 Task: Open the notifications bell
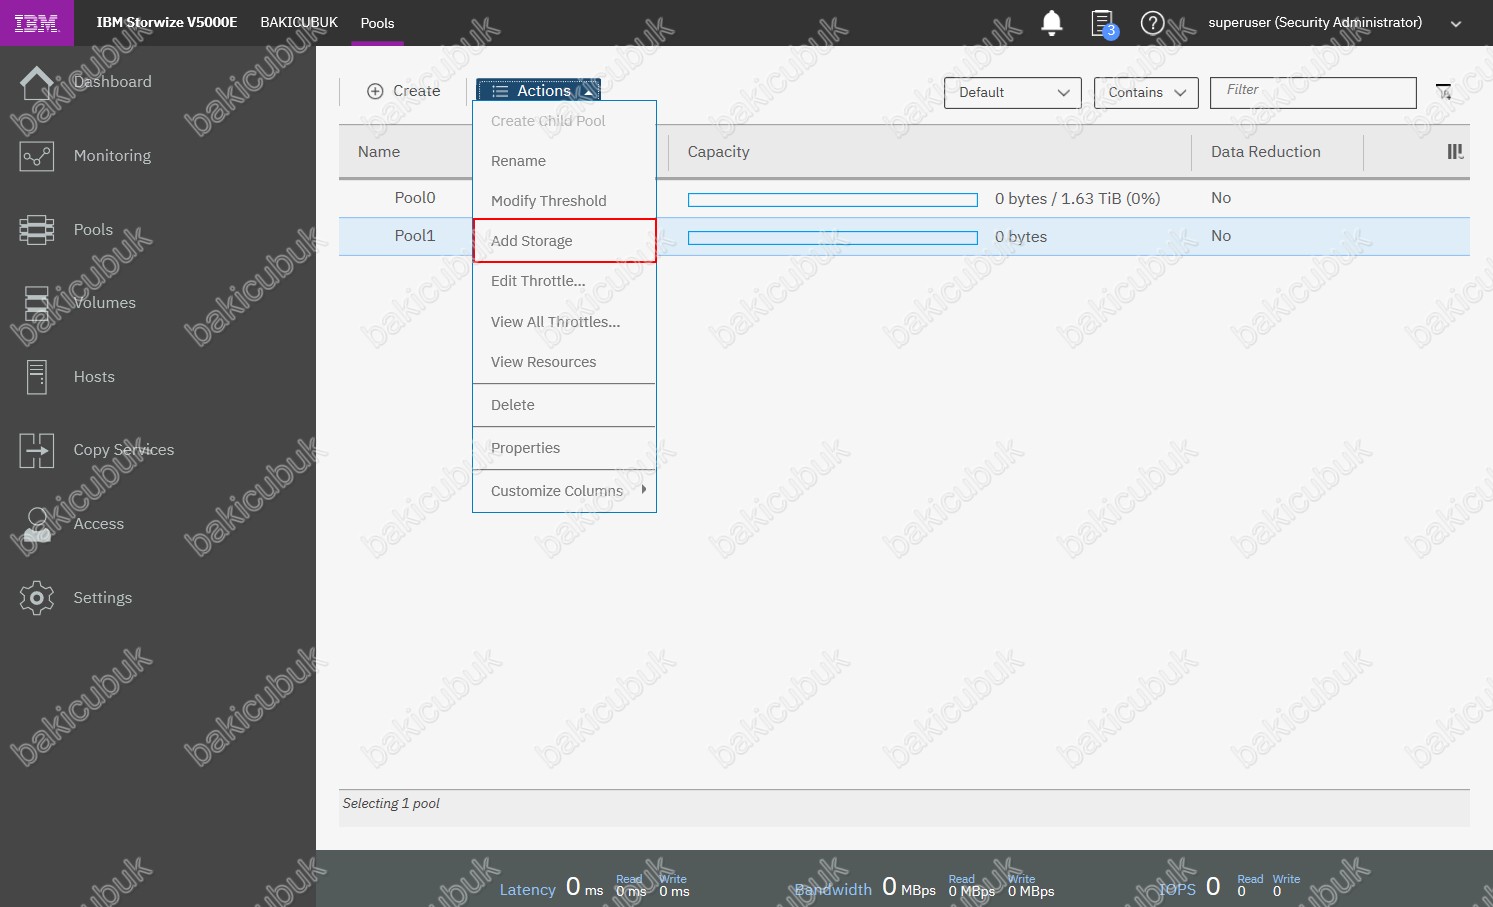[x=1052, y=22]
